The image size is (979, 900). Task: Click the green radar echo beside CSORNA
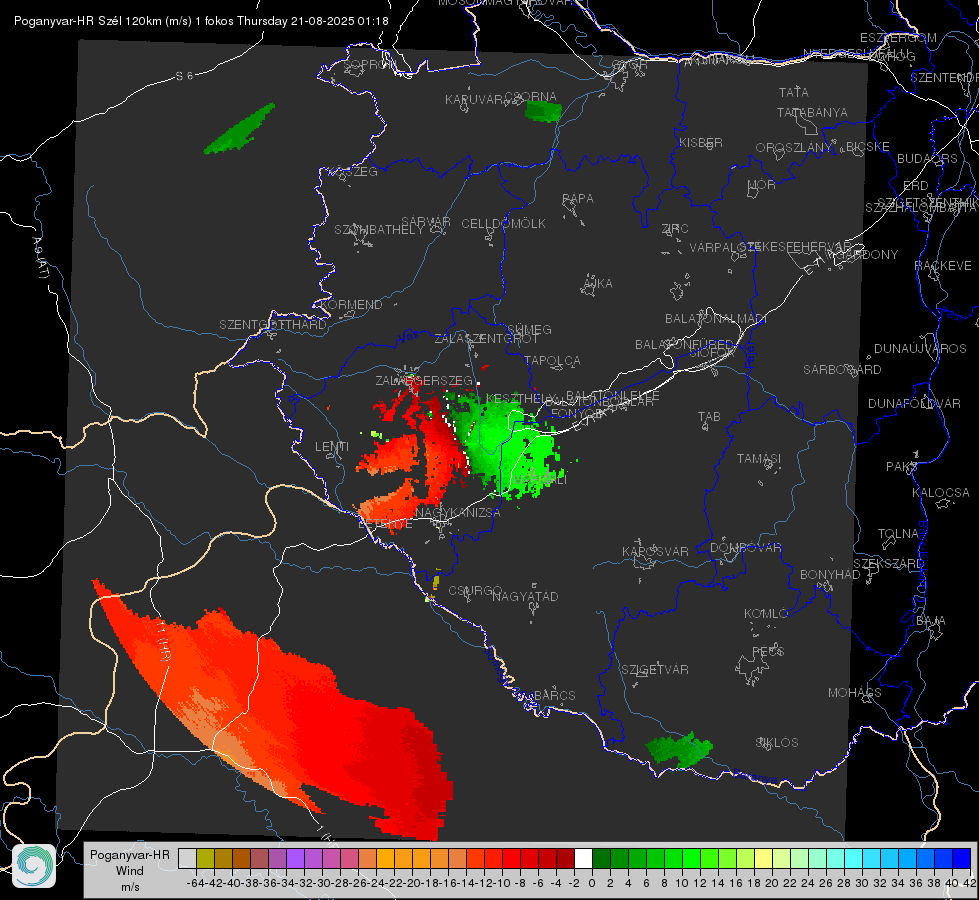(543, 112)
